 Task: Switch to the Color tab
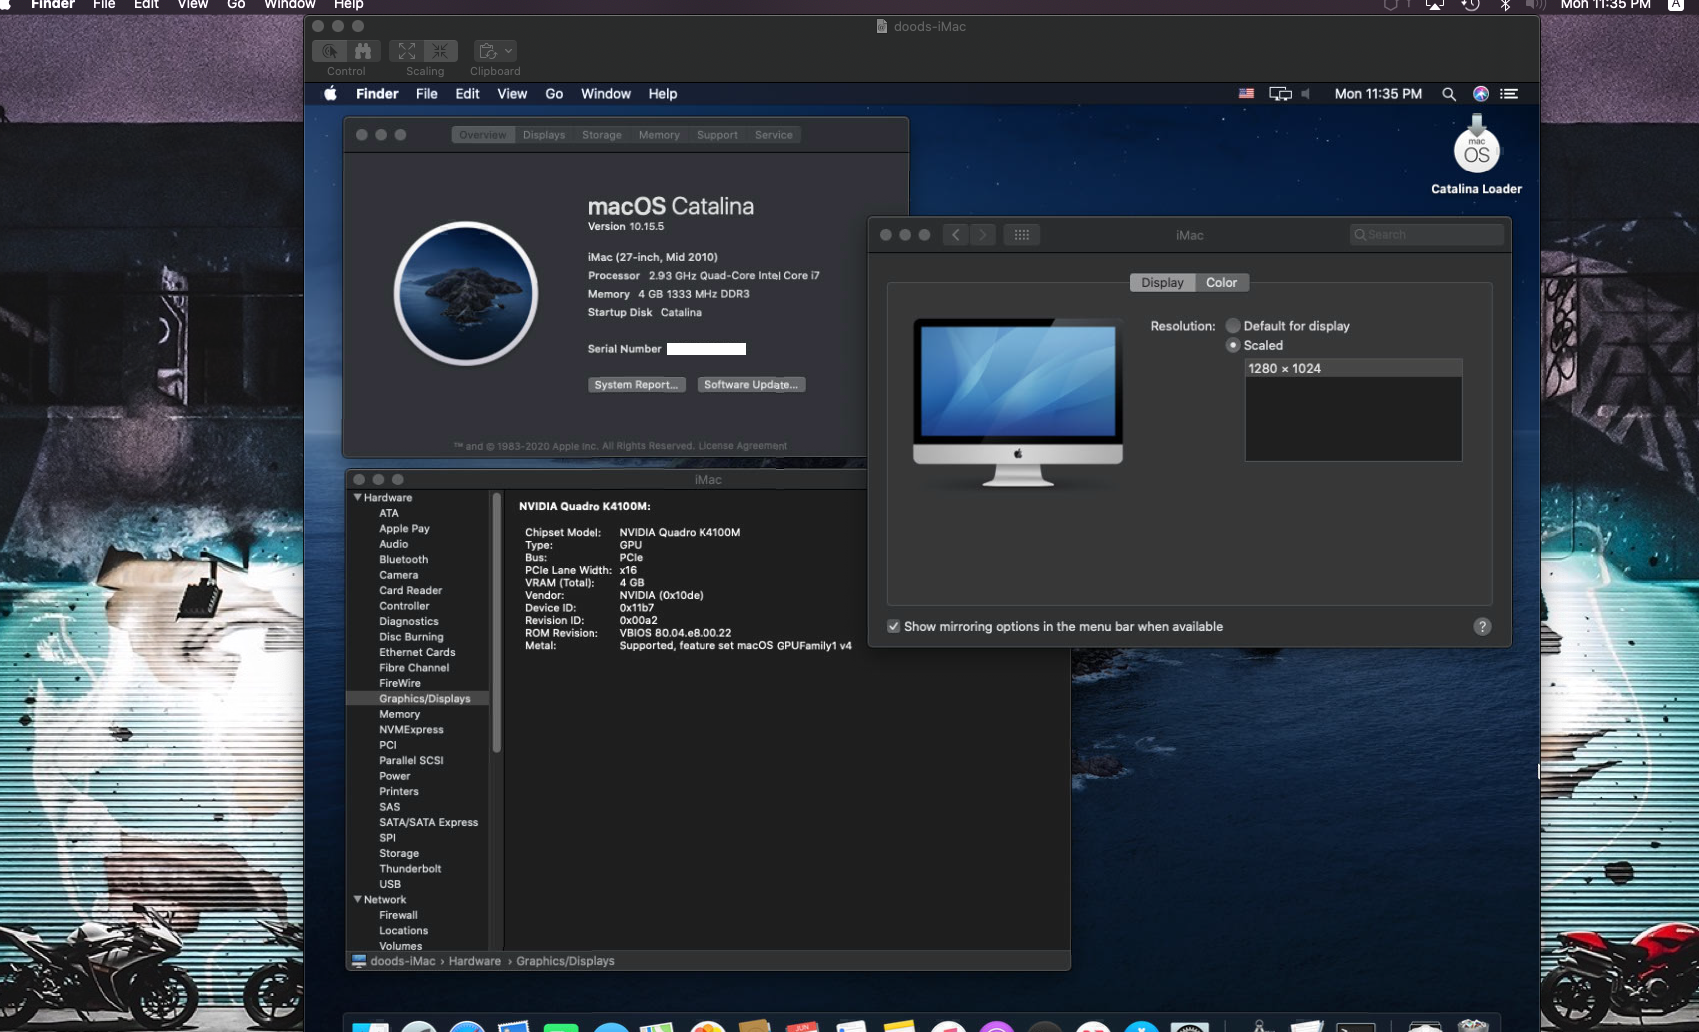point(1221,283)
